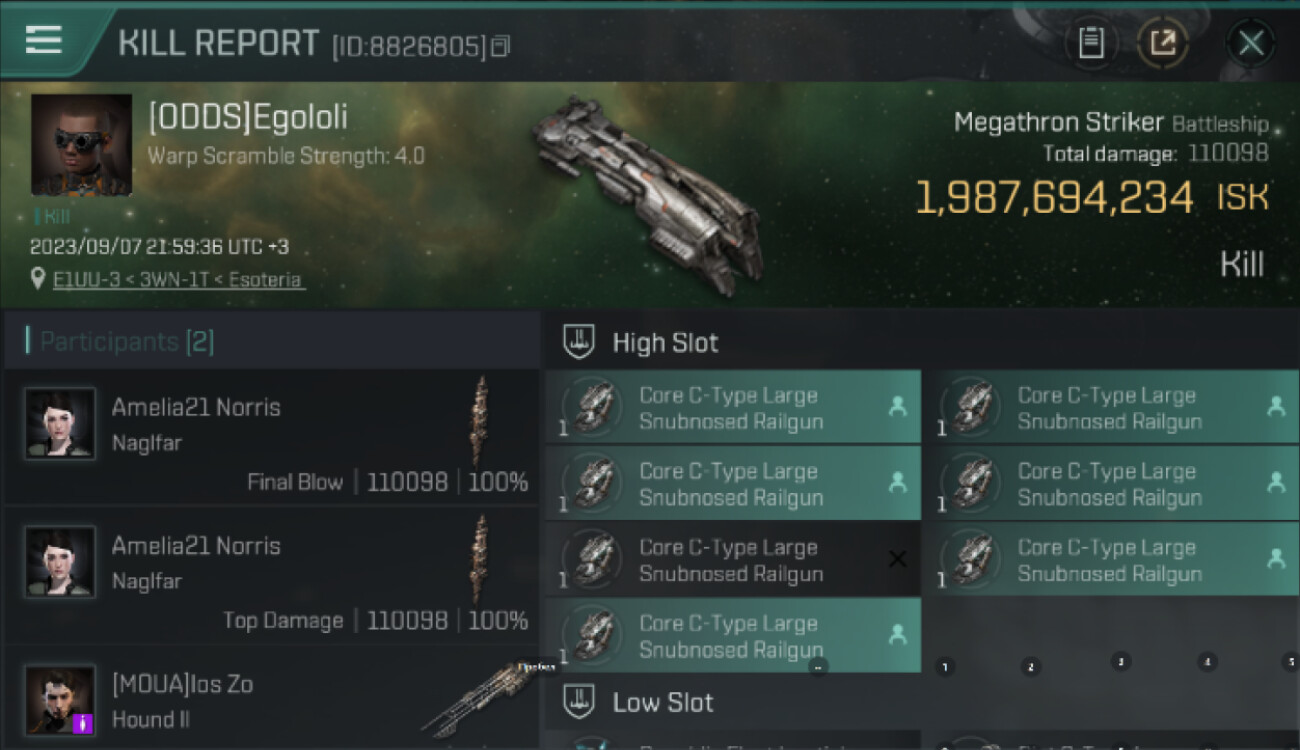1300x750 pixels.
Task: Share kill report via export icon
Action: click(x=1163, y=43)
